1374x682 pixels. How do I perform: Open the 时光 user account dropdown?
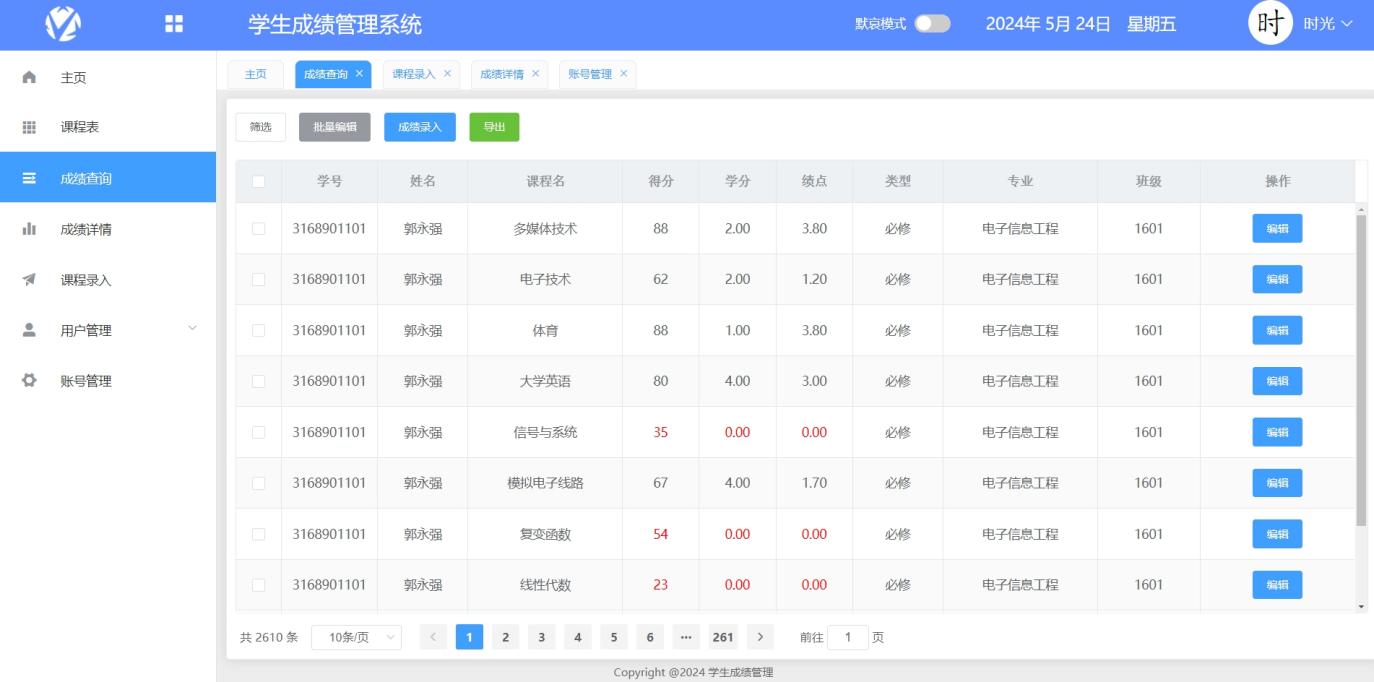click(x=1317, y=22)
